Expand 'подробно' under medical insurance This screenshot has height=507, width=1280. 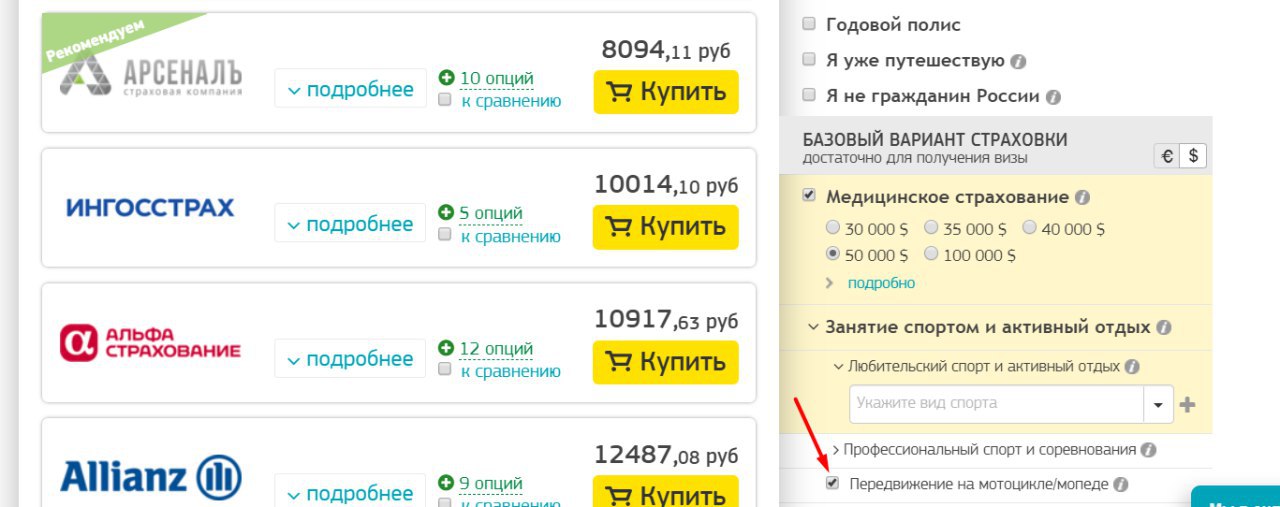point(881,283)
